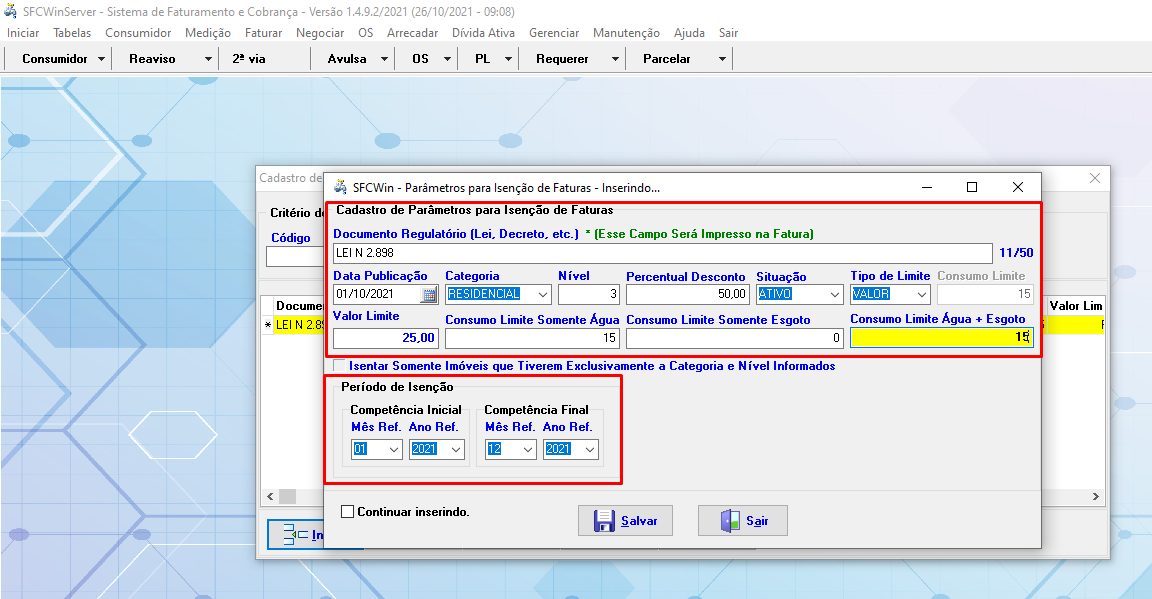Viewport: 1152px width, 599px height.
Task: Expand the Situação dropdown showing ATIVO
Action: pos(834,295)
